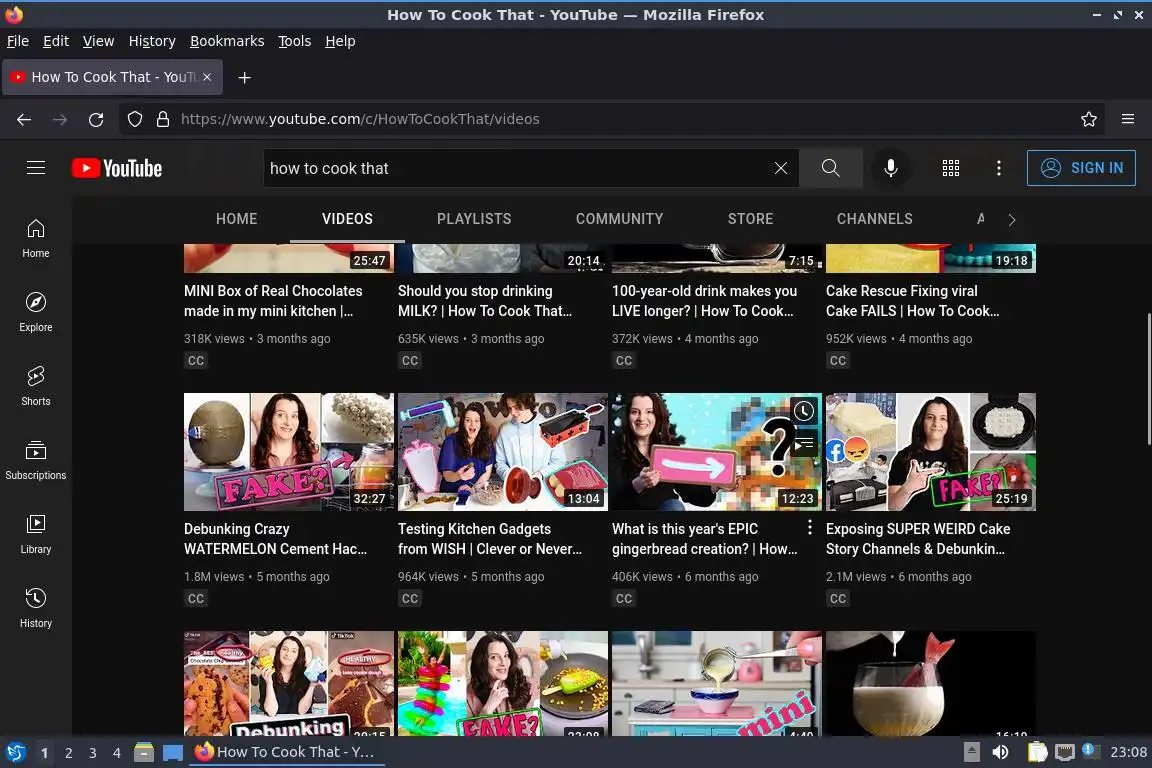Close the How To Cook That tab
This screenshot has width=1152, height=768.
207,77
